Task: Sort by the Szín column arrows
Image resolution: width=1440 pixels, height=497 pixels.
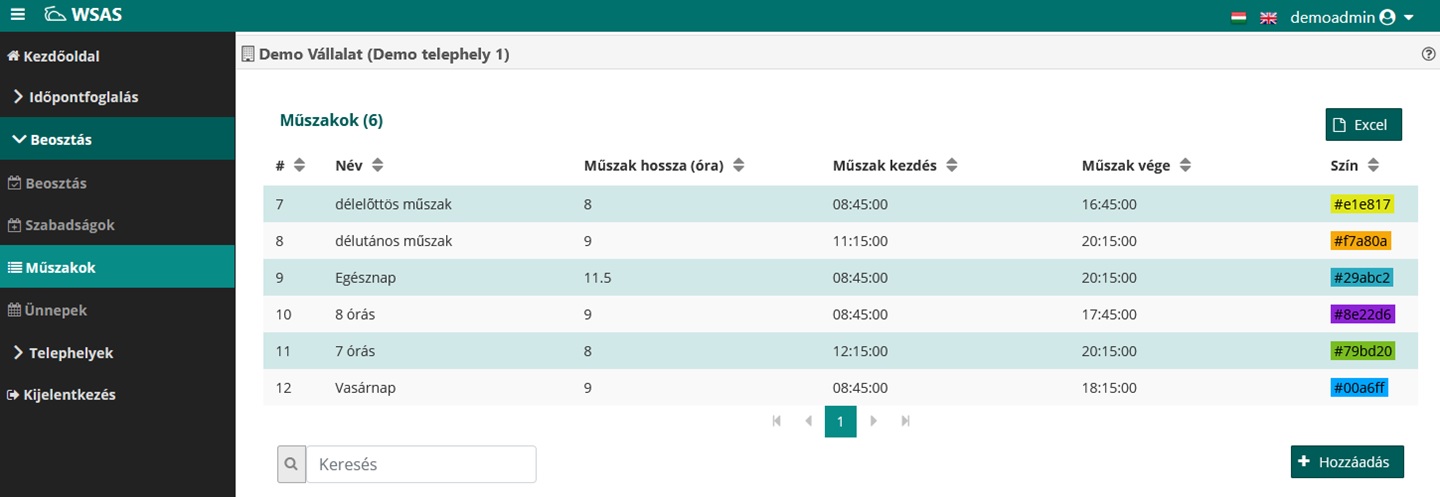Action: 1373,166
